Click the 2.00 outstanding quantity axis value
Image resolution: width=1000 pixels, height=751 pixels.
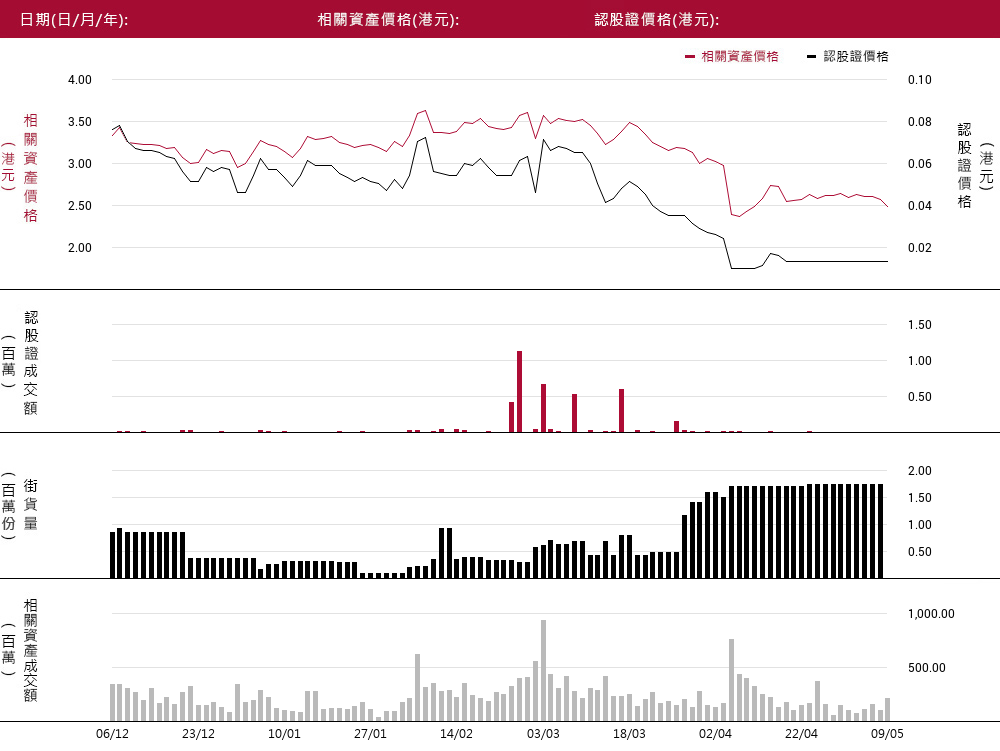[920, 470]
